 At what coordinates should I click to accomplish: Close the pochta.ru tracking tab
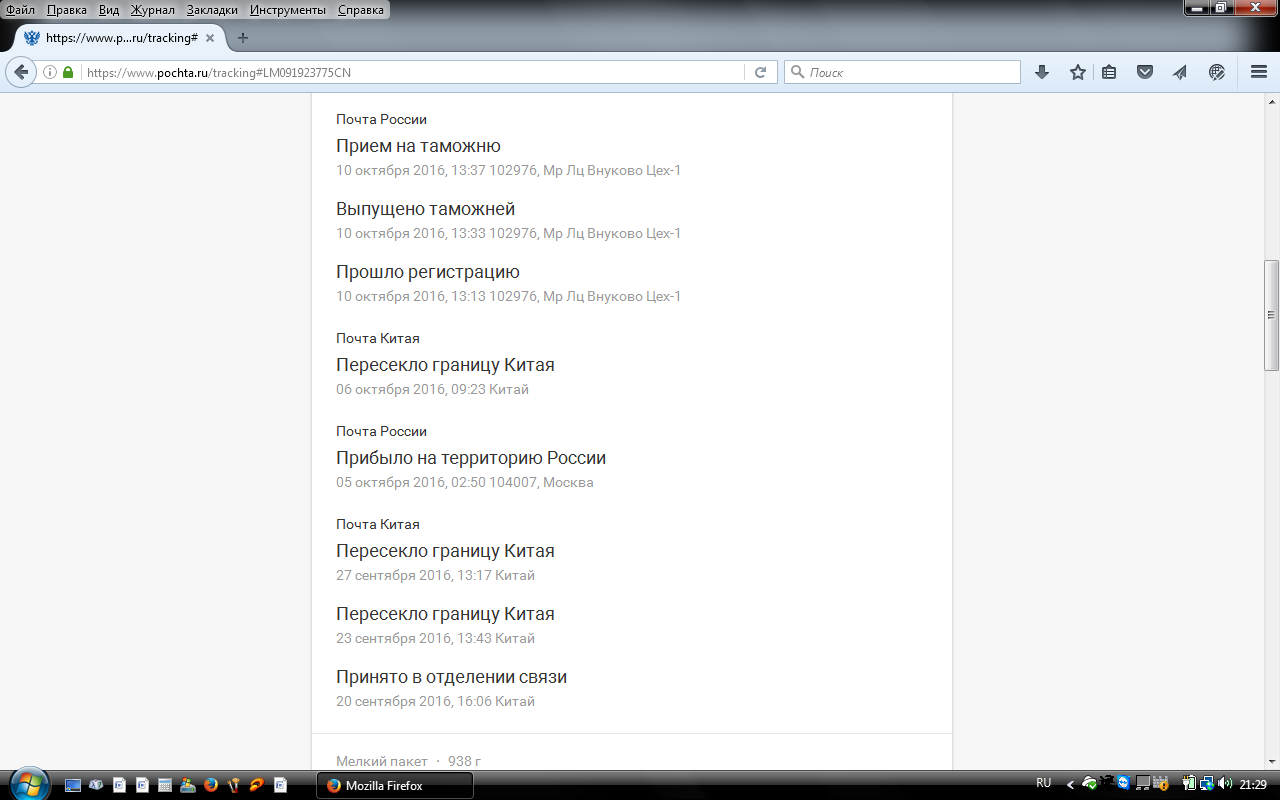210,38
